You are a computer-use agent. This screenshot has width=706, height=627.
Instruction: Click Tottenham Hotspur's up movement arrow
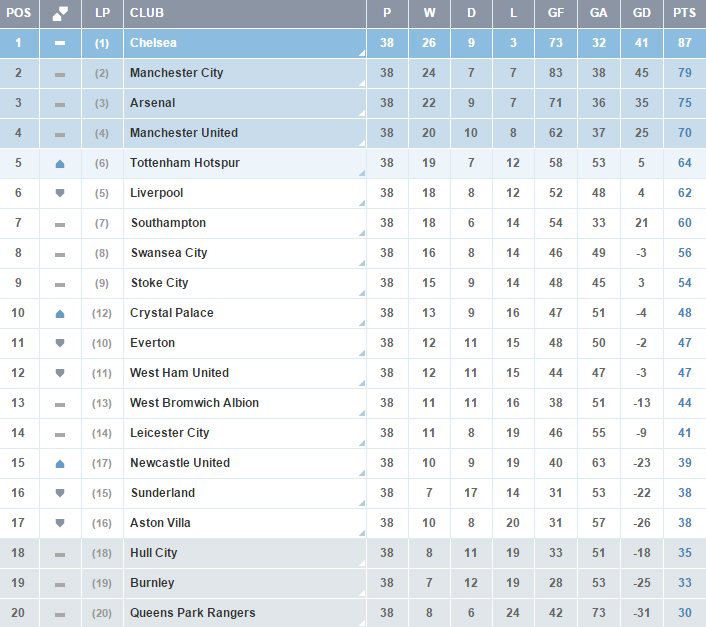(60, 163)
